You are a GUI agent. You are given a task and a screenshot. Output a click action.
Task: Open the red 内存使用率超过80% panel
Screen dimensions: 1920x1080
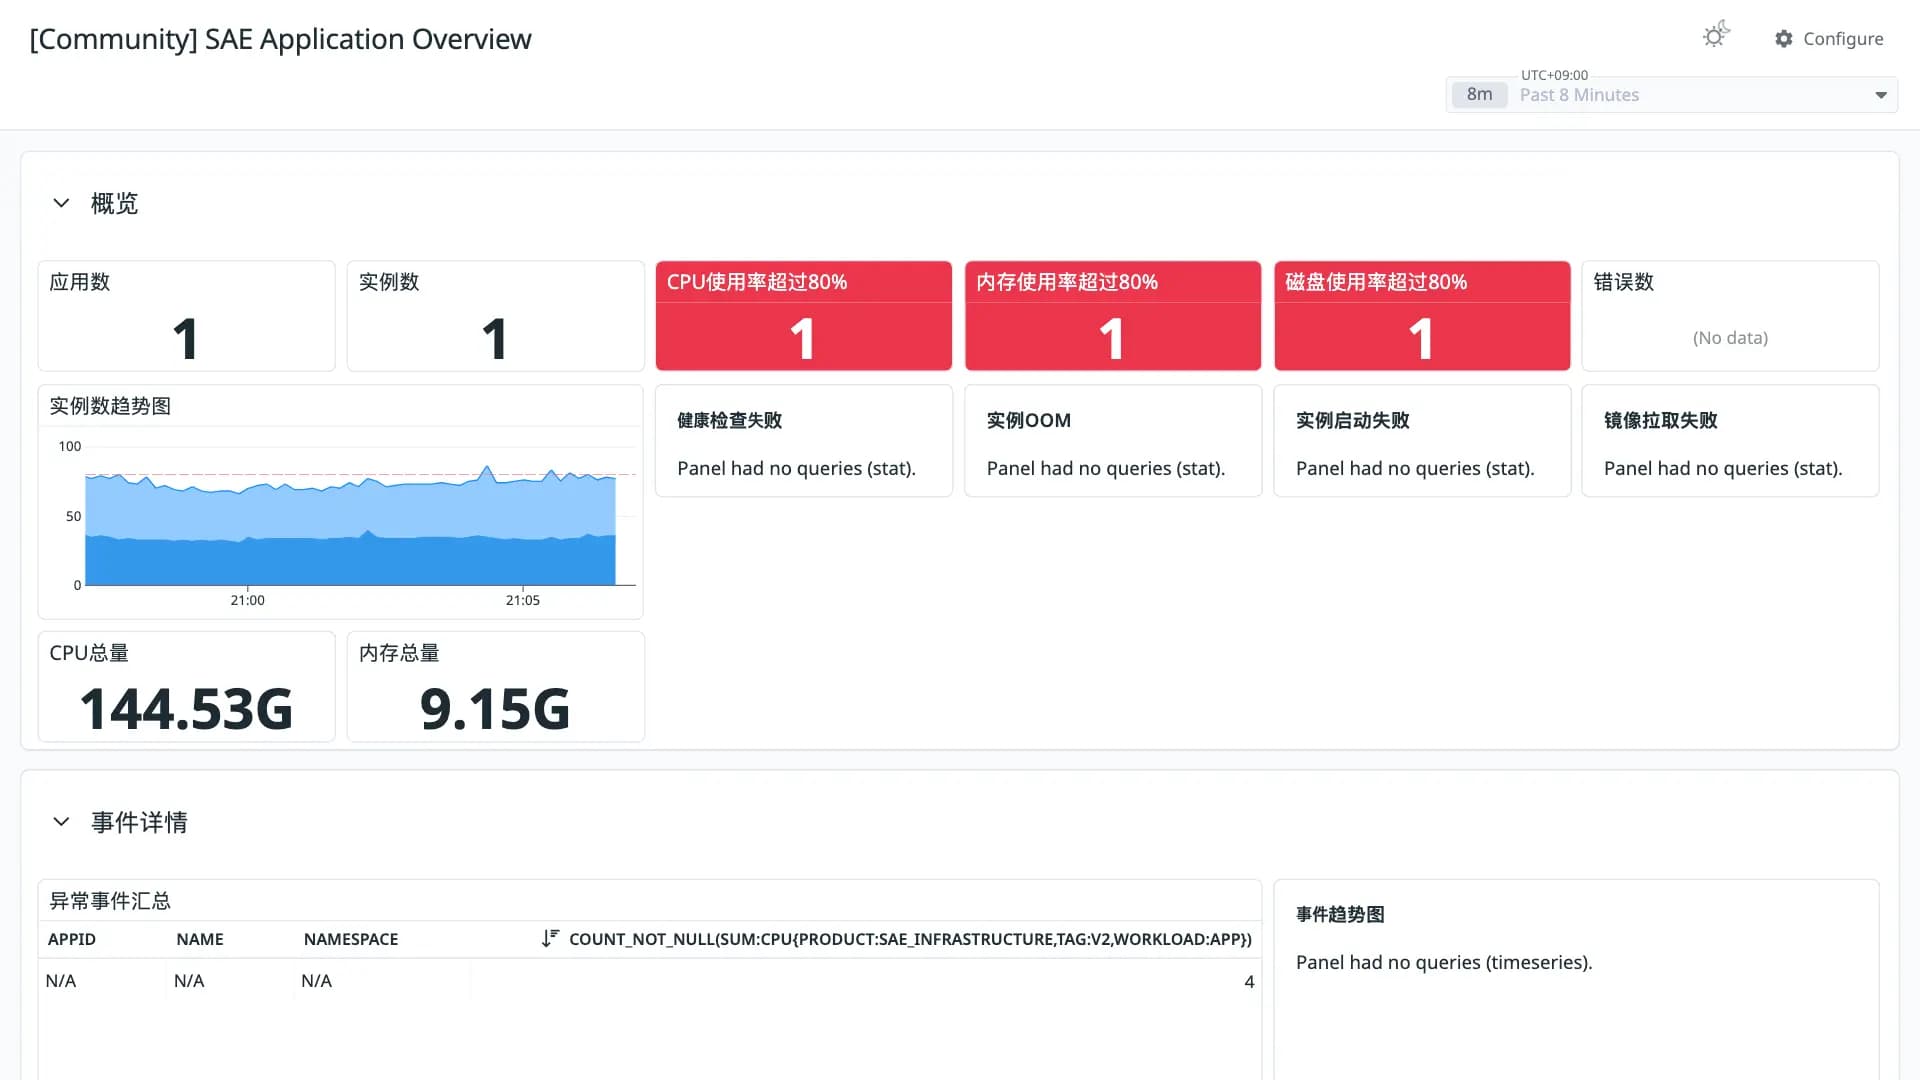[1113, 316]
